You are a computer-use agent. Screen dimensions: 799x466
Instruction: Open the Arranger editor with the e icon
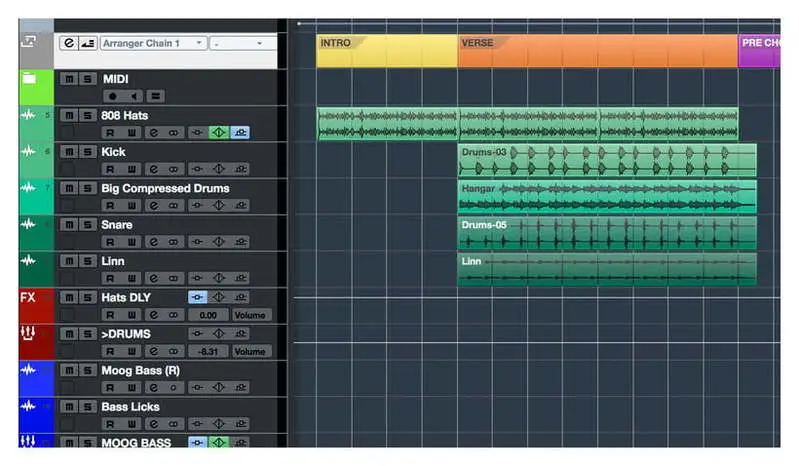68,43
